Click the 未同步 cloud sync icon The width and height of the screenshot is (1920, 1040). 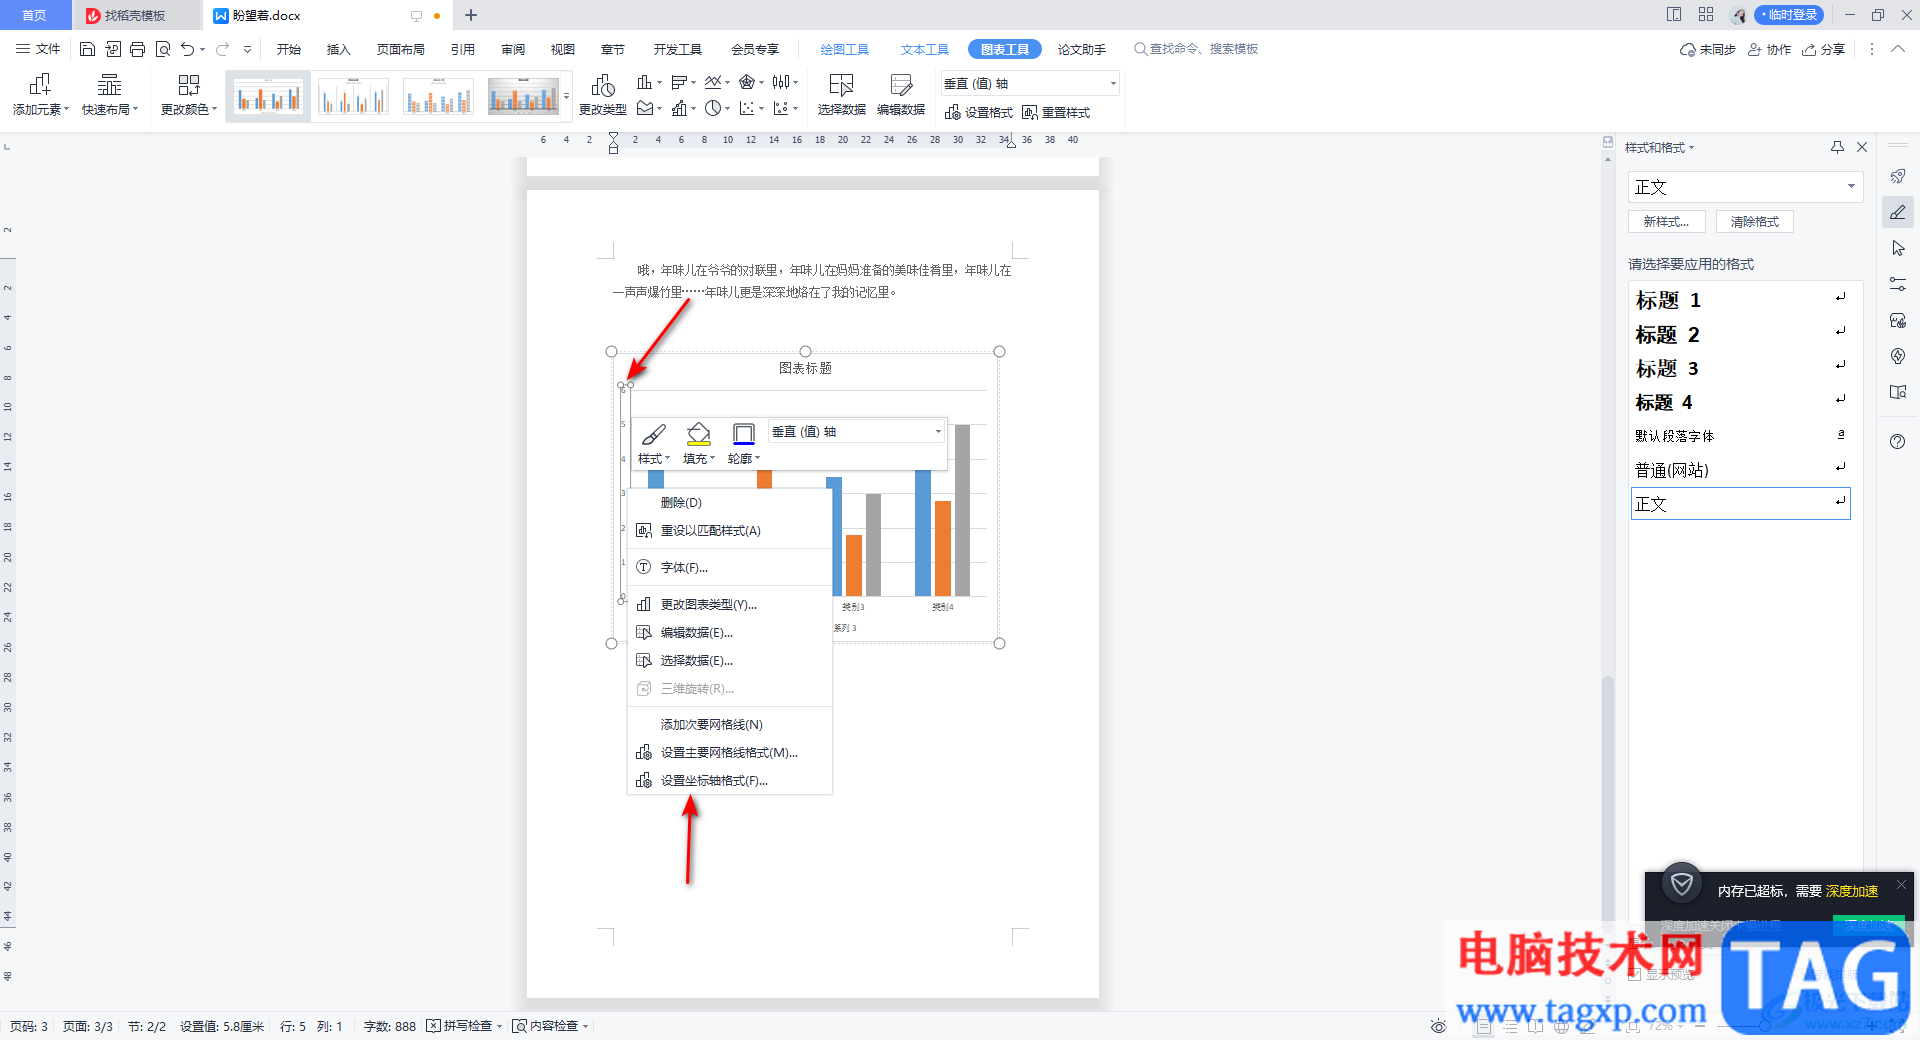point(1707,49)
